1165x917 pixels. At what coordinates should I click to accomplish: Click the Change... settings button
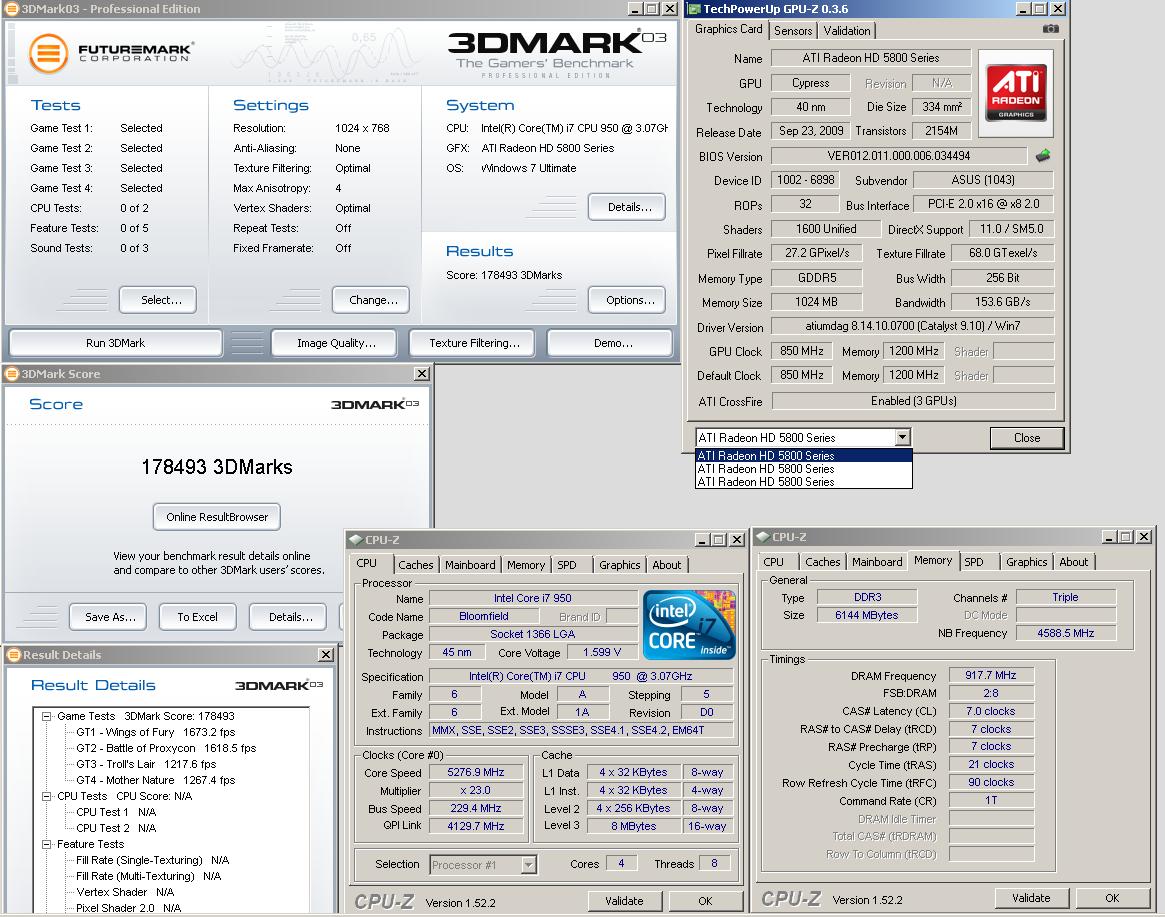[x=373, y=300]
